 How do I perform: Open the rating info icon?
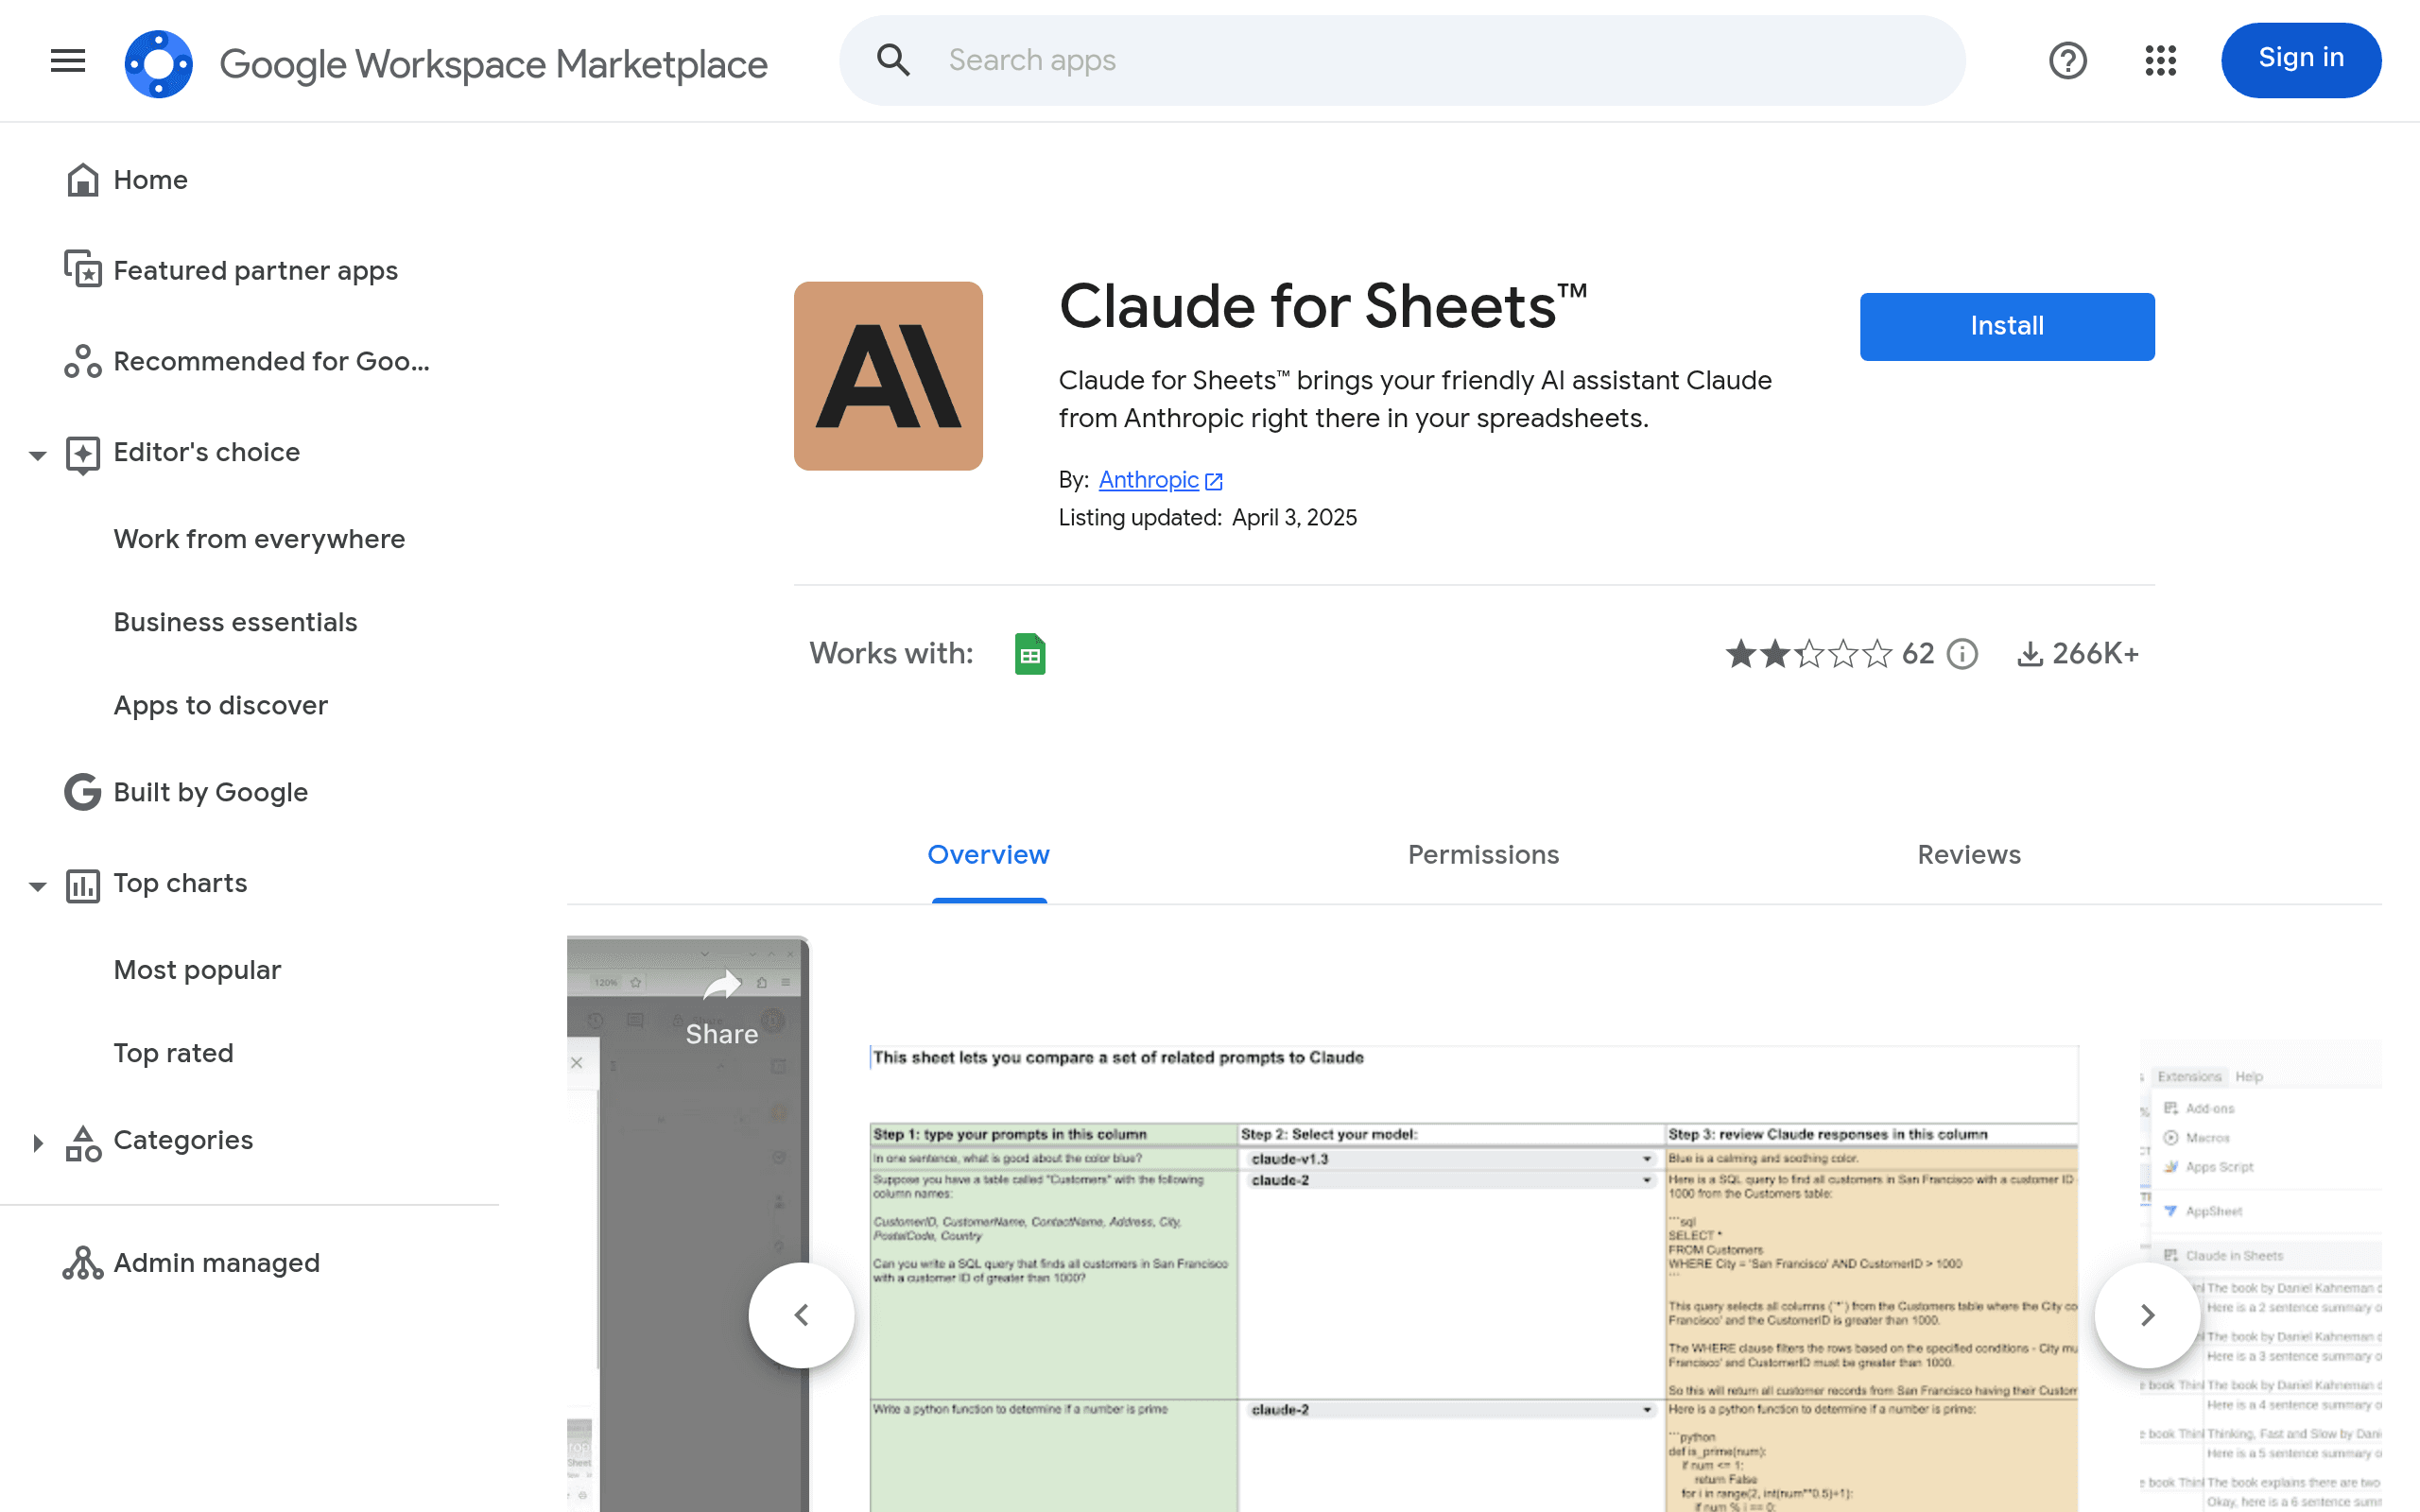click(x=1962, y=654)
